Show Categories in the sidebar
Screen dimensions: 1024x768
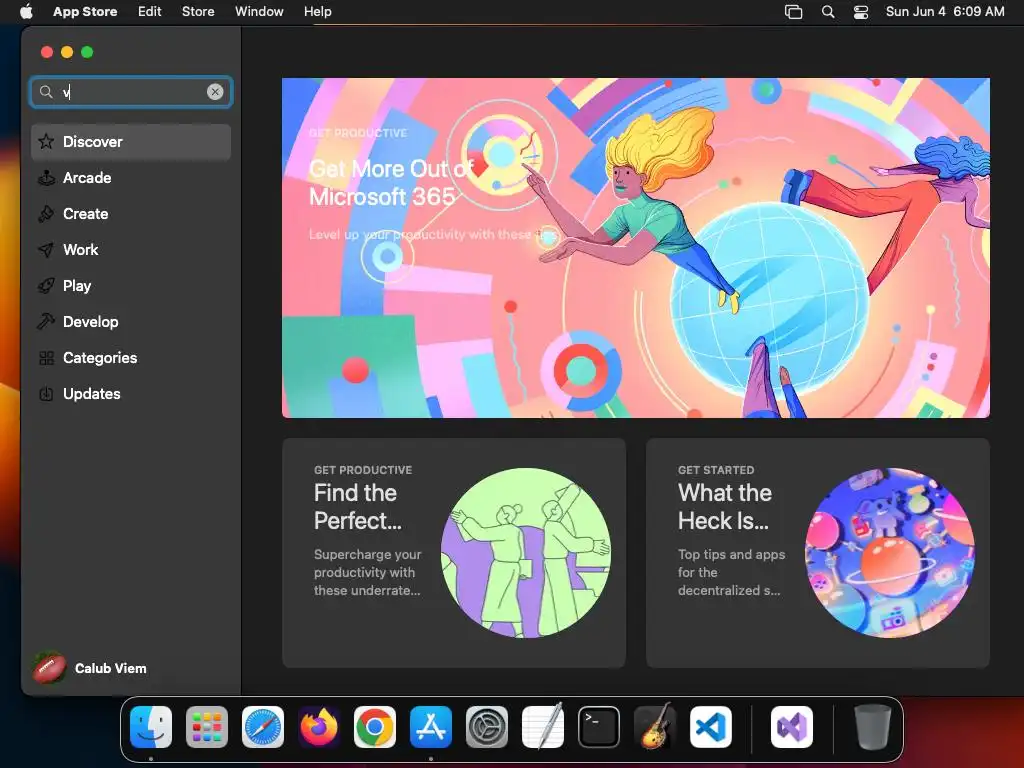coord(131,357)
